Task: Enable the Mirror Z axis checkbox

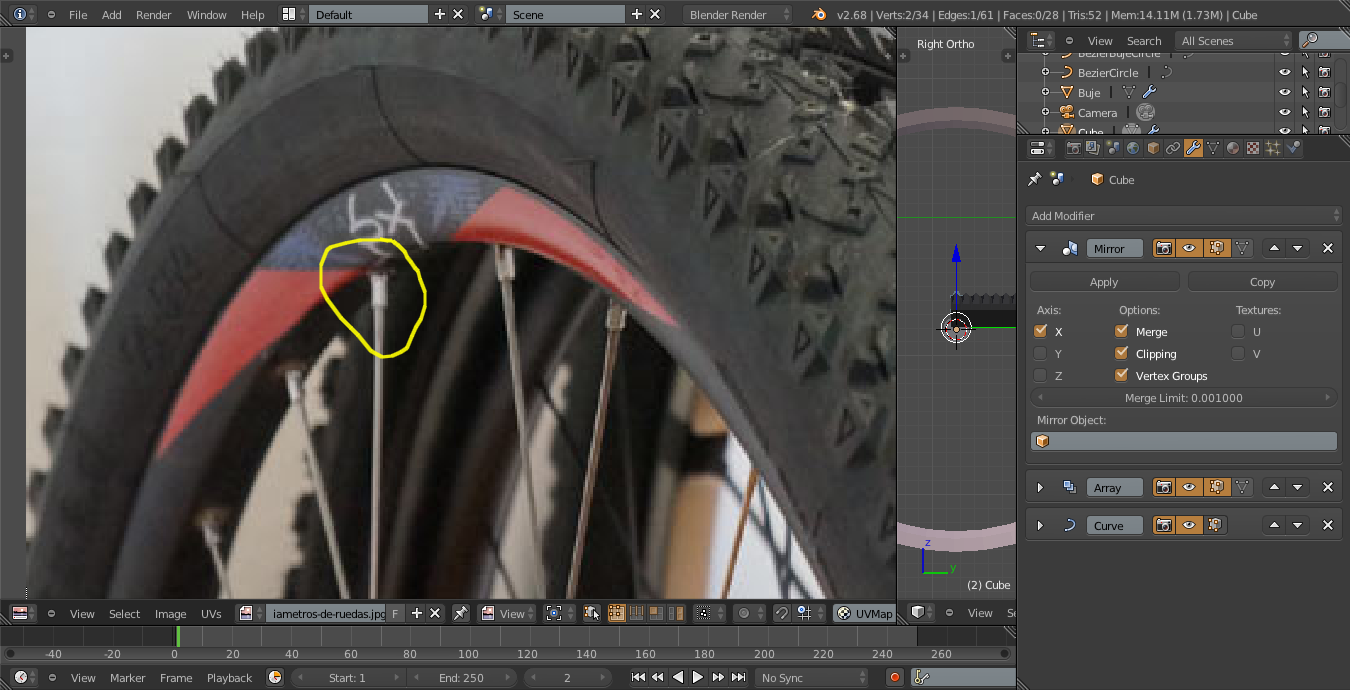Action: pos(1041,375)
